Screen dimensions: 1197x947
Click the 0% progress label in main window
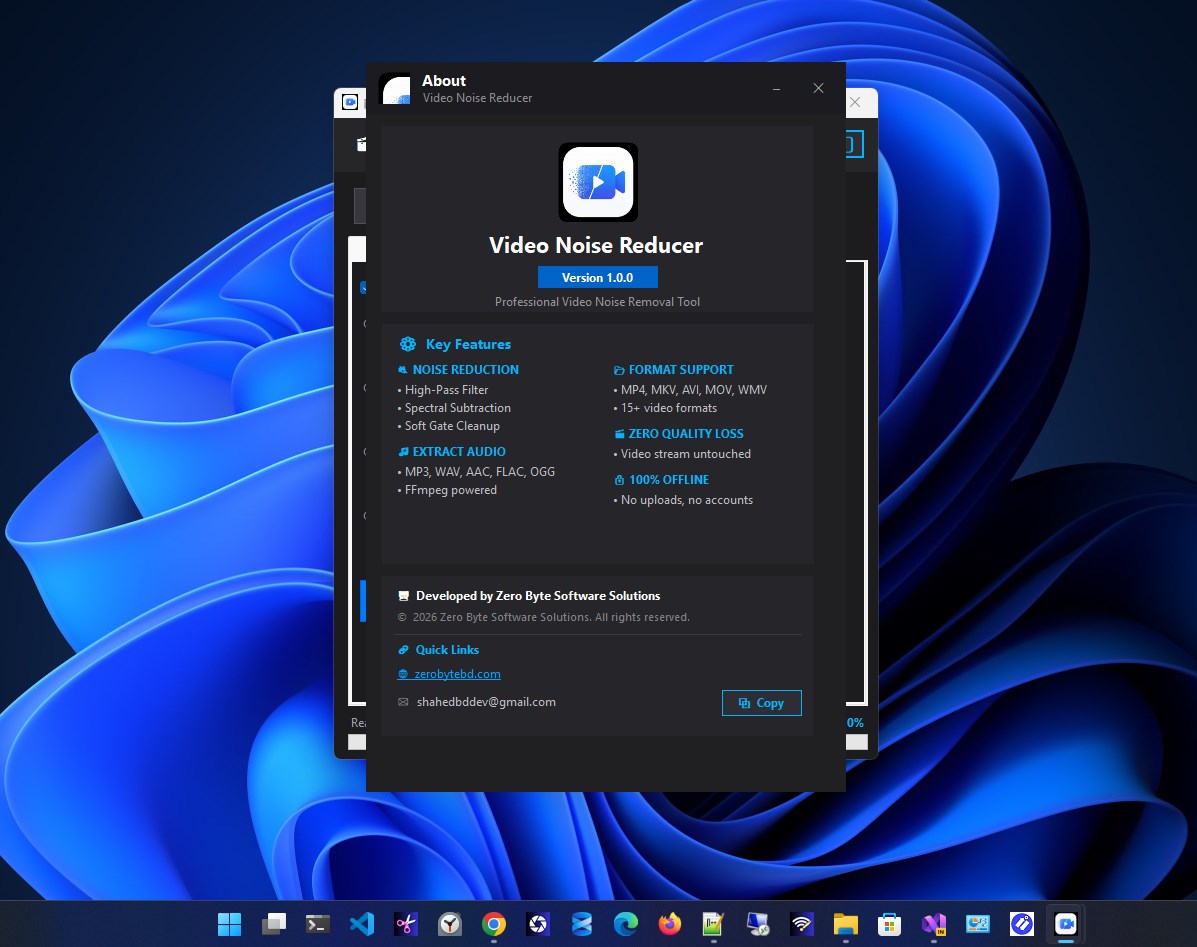(855, 723)
